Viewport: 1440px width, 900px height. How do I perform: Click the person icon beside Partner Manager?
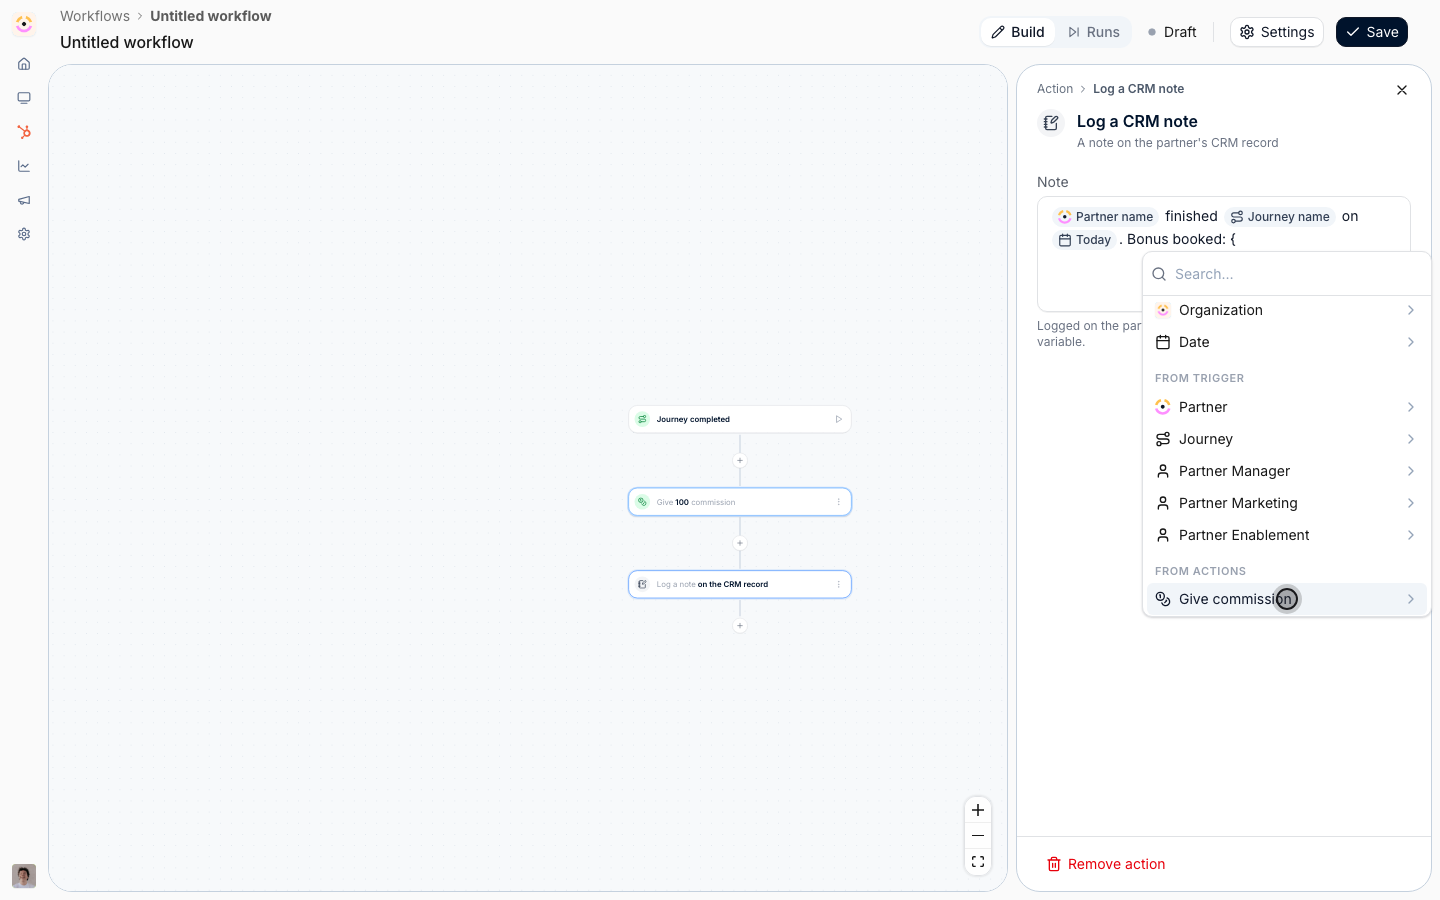point(1163,471)
